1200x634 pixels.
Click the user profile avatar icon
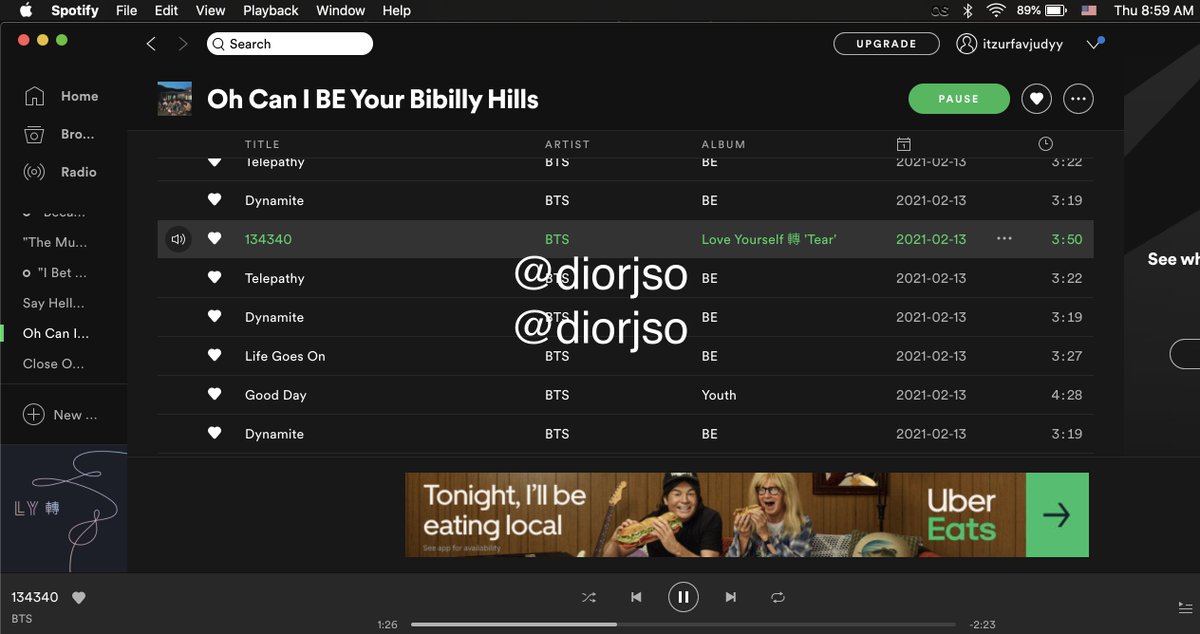pyautogui.click(x=966, y=44)
